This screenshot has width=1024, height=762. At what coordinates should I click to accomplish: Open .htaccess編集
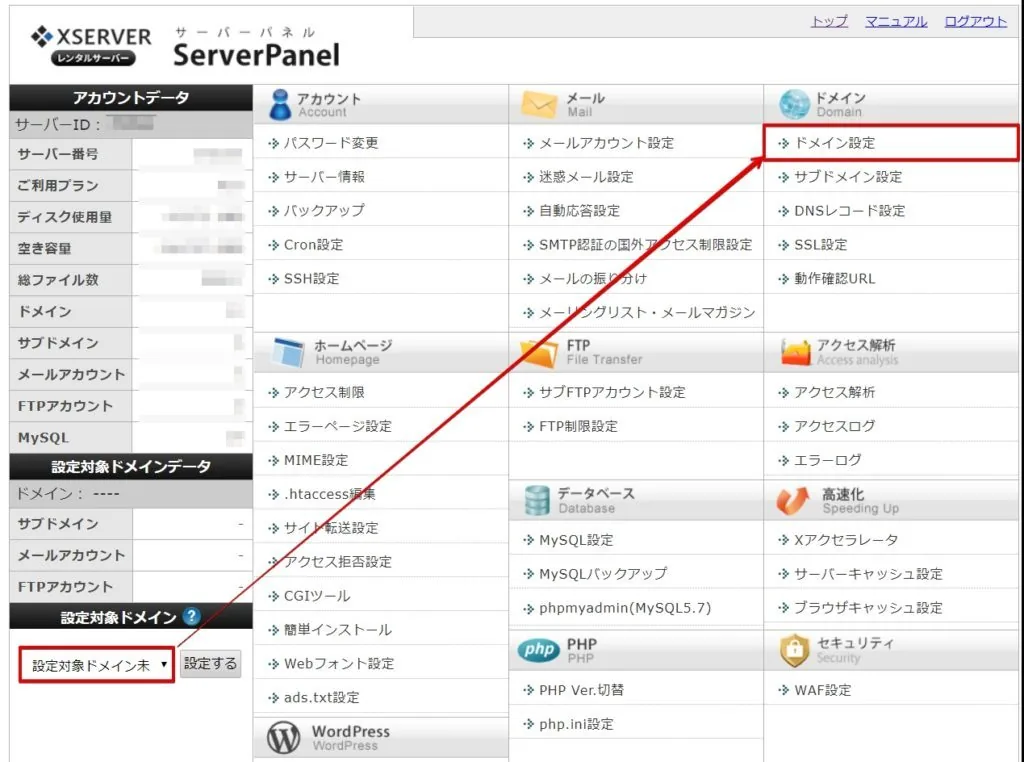point(329,494)
